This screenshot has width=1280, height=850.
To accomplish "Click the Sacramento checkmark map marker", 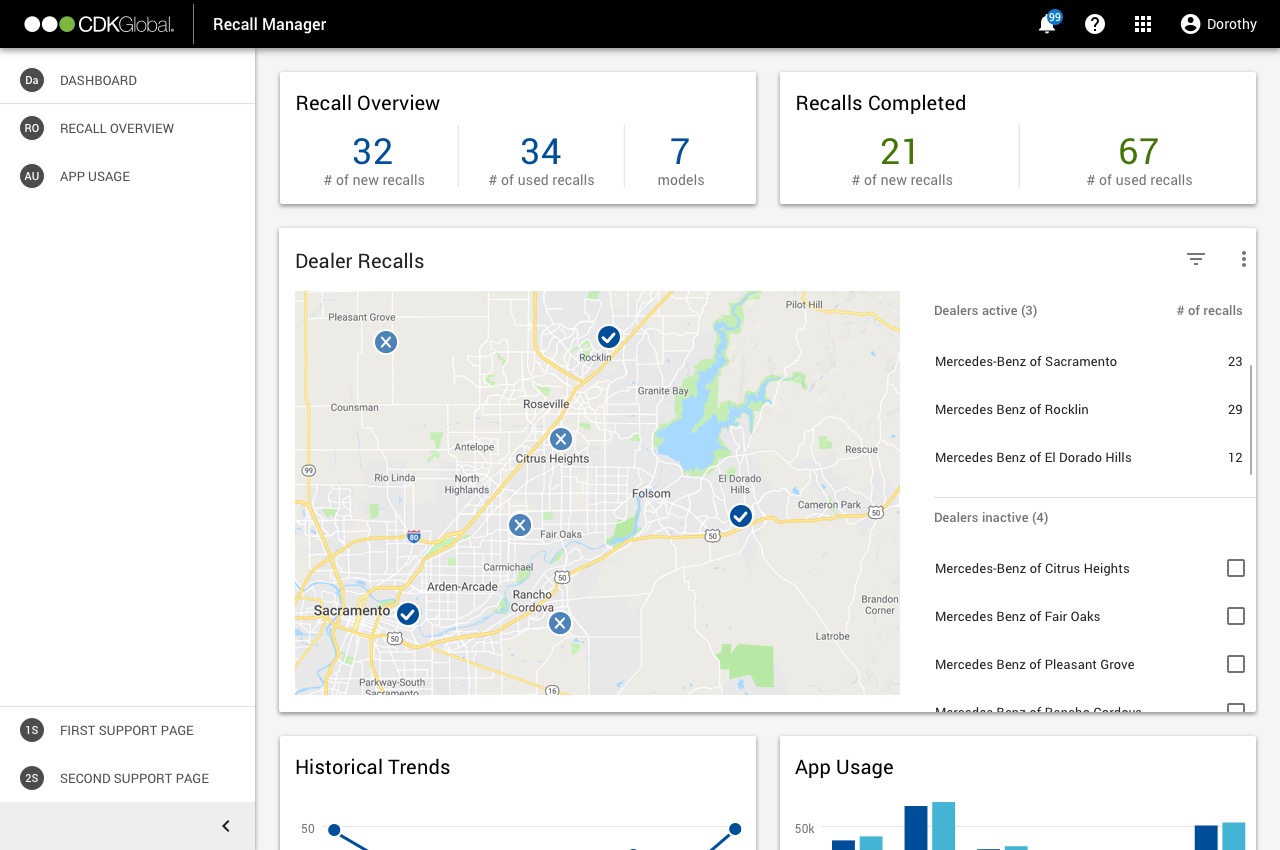I will pyautogui.click(x=408, y=613).
